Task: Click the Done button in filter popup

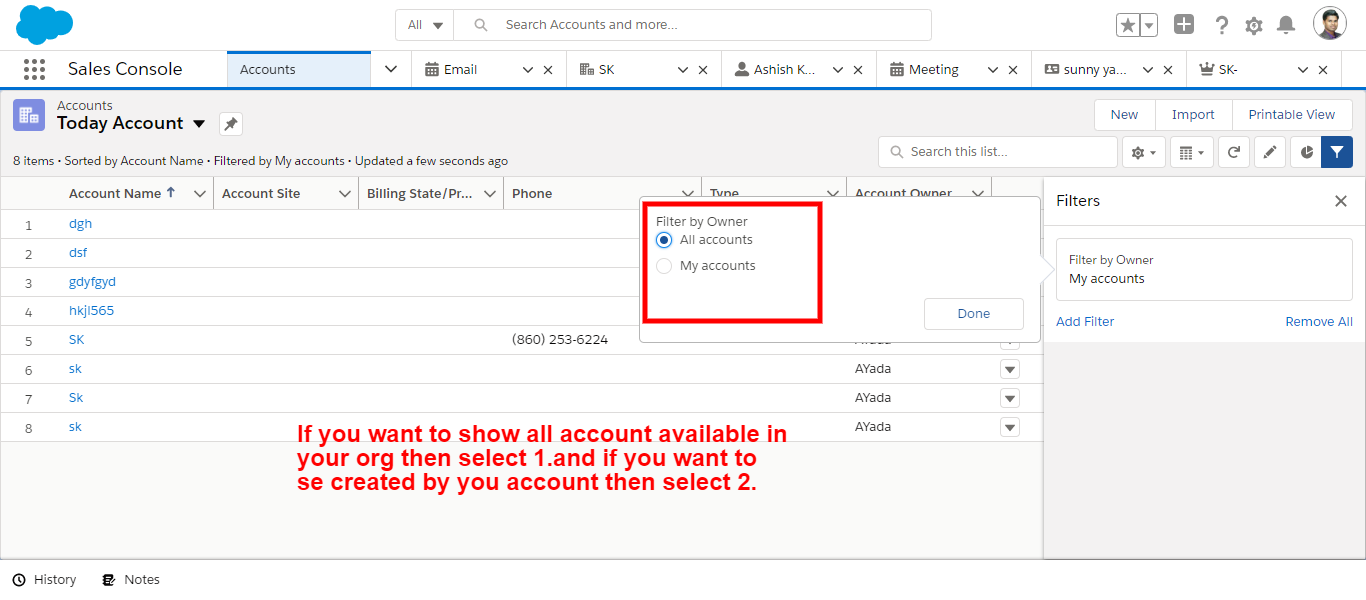Action: click(973, 314)
